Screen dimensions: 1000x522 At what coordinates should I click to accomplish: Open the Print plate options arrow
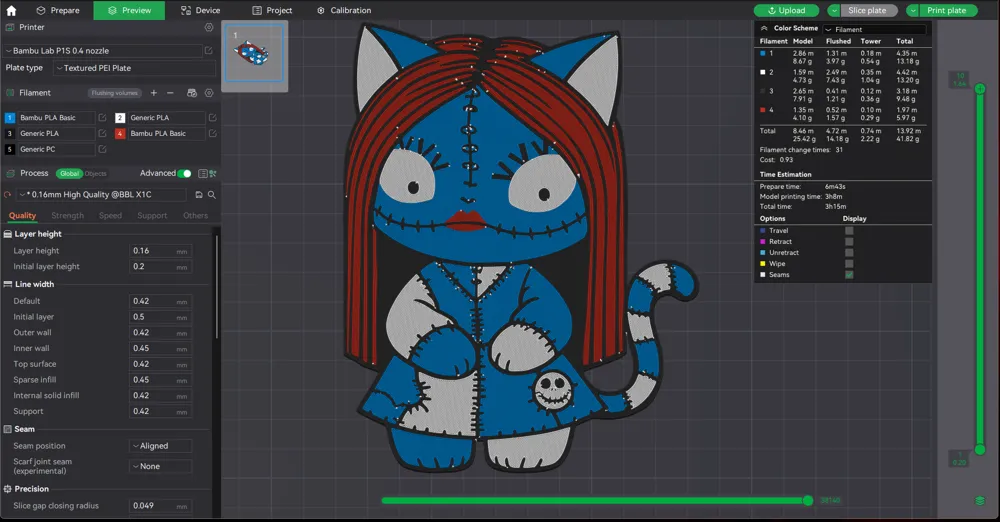pyautogui.click(x=913, y=10)
